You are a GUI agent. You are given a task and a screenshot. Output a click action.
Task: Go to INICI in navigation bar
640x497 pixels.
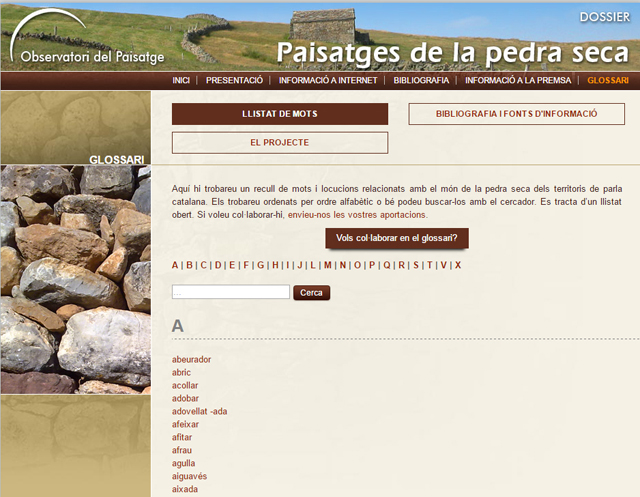click(181, 80)
